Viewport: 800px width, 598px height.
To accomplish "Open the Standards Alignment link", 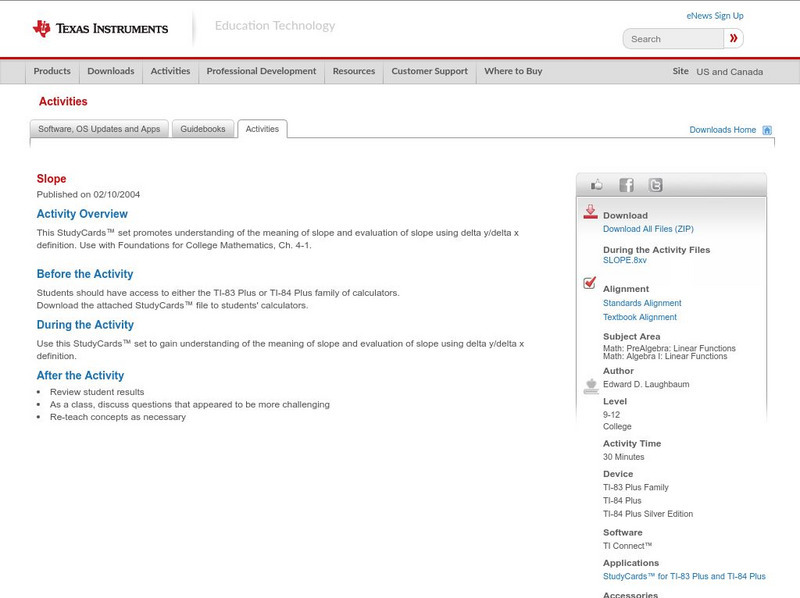I will (642, 303).
